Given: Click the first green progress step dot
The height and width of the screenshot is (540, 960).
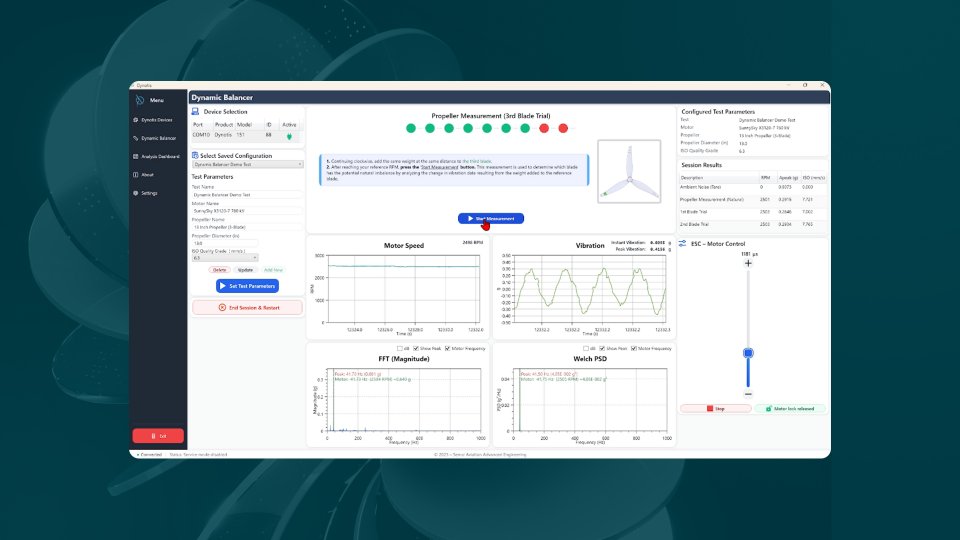Looking at the screenshot, I should click(x=411, y=128).
